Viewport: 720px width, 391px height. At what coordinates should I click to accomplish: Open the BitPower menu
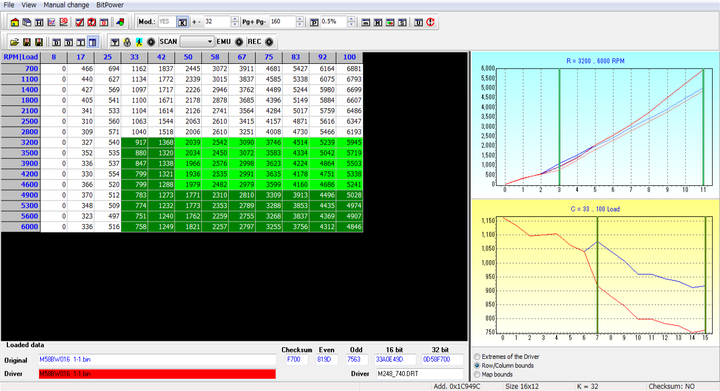(x=110, y=5)
